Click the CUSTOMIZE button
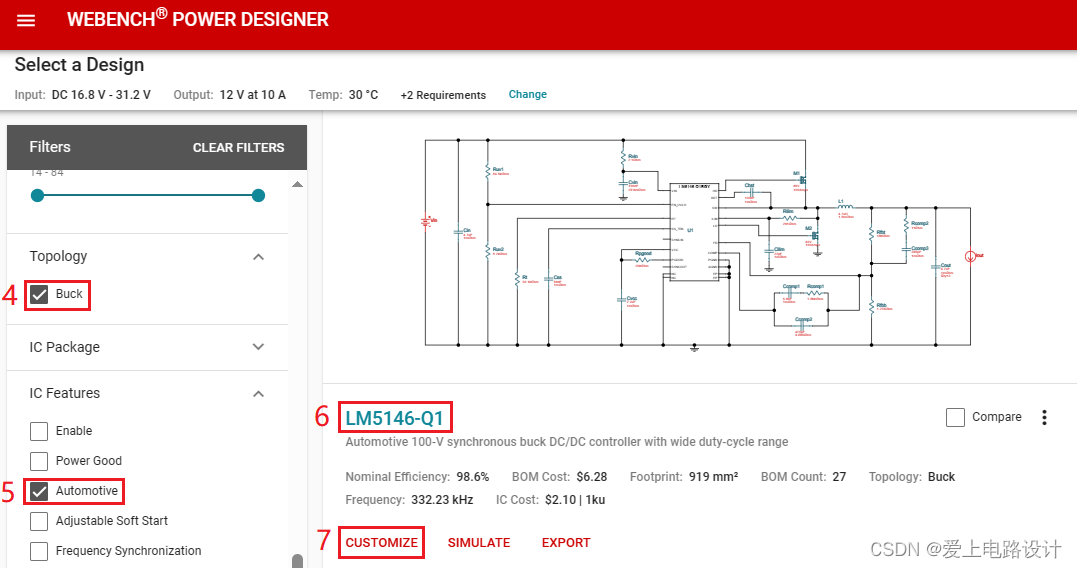1077x568 pixels. (381, 543)
